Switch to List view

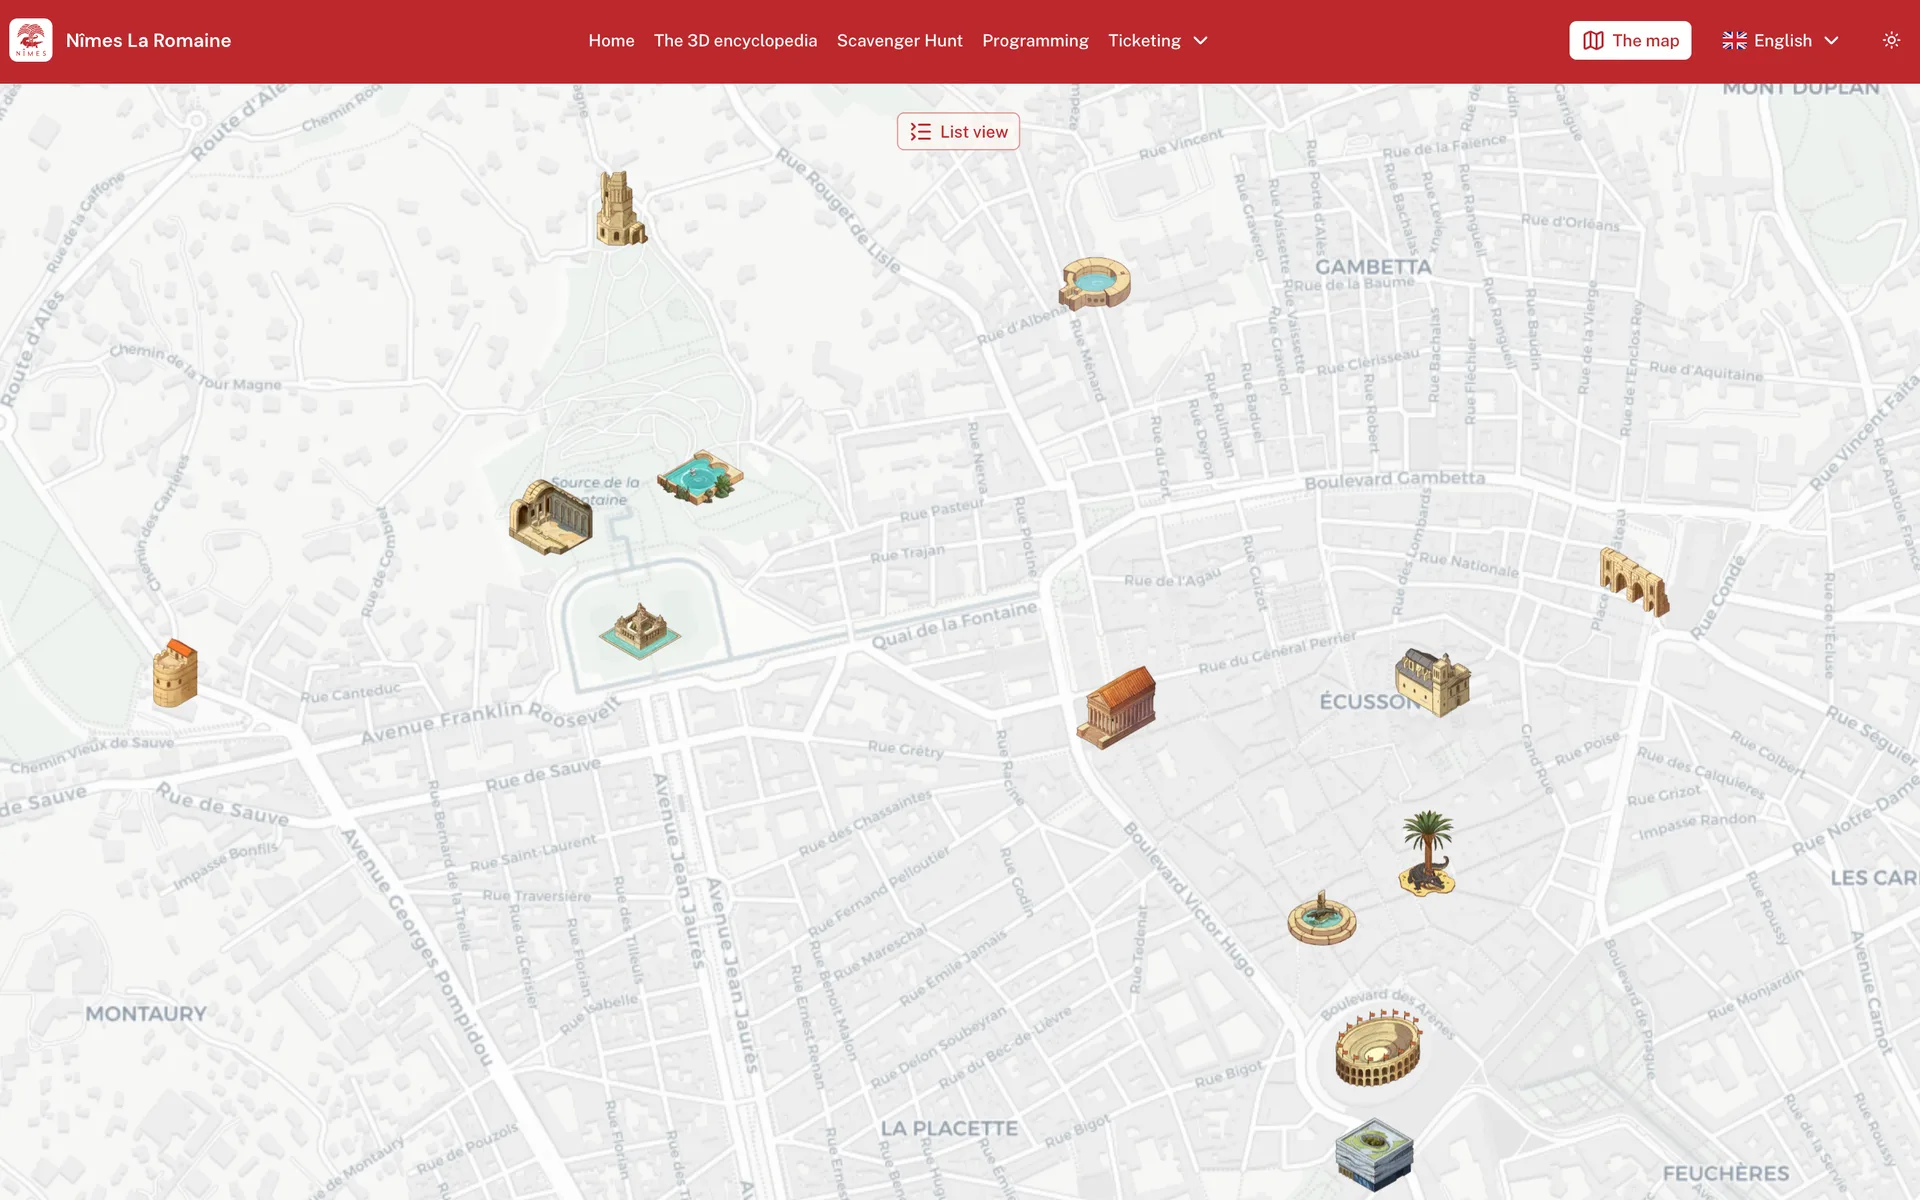pos(958,132)
